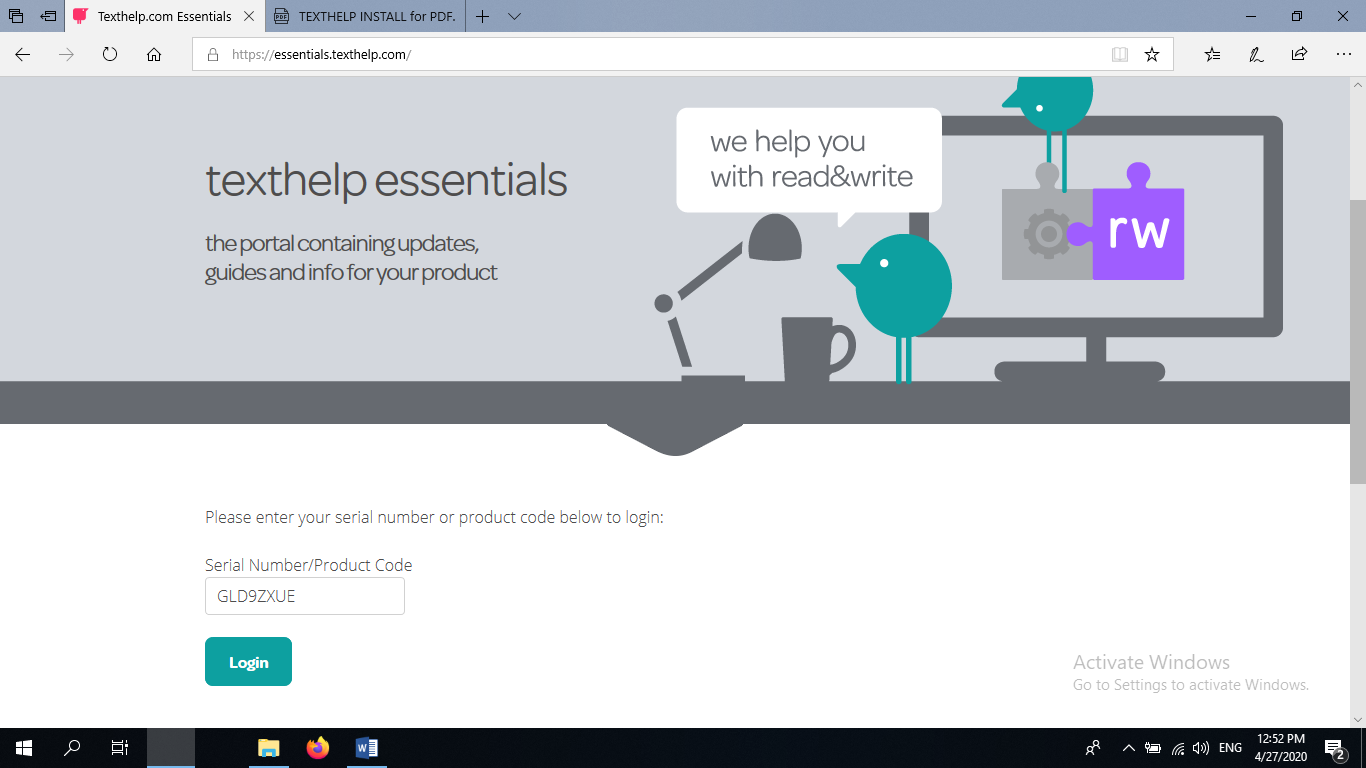Click the 'we help you with read&write' bubble
The image size is (1366, 768).
tap(809, 160)
